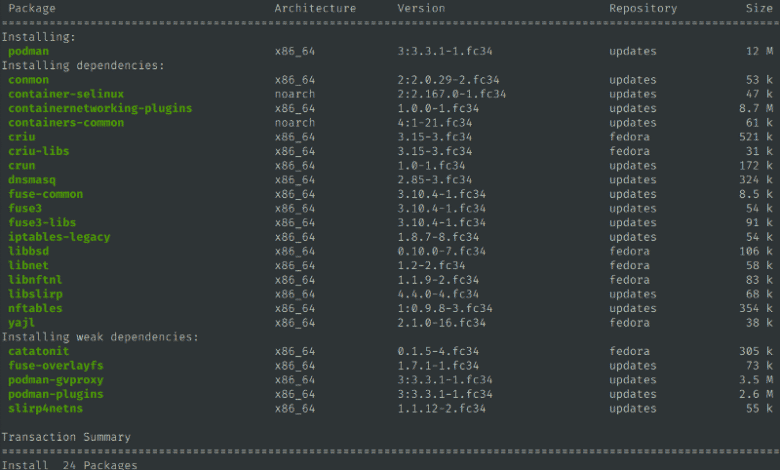Click the podman-plugins package
Screen dimensions: 780x470
point(55,394)
